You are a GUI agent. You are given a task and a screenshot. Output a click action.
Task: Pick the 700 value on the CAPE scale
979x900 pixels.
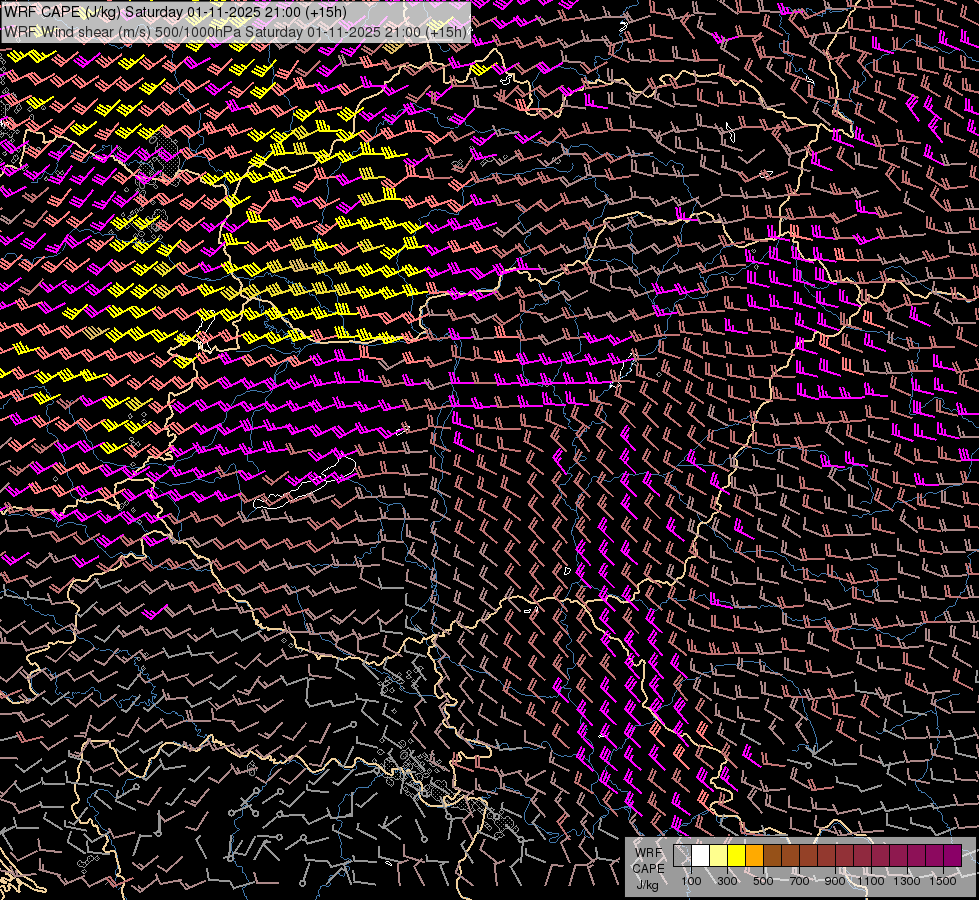coord(799,881)
